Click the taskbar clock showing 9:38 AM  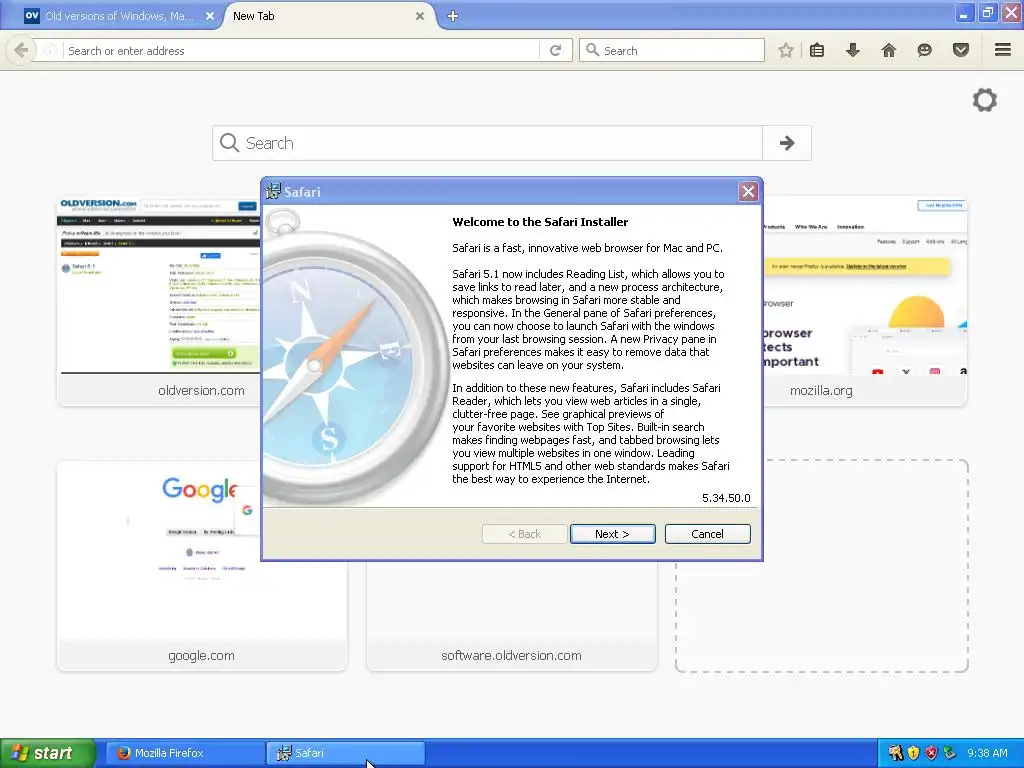coord(987,753)
